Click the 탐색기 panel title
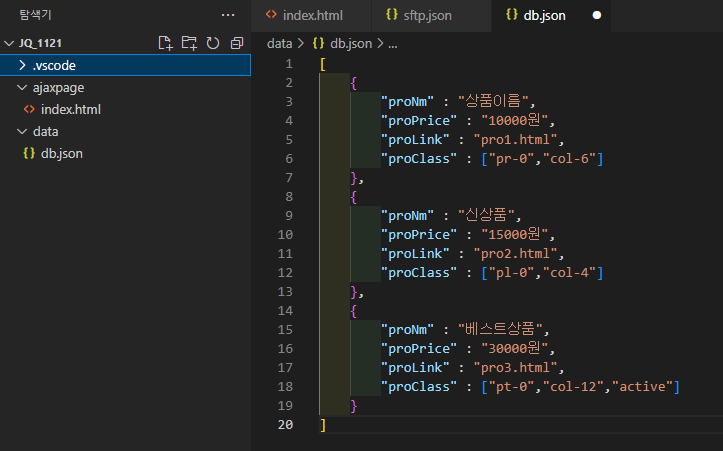This screenshot has height=451, width=723. (x=36, y=15)
